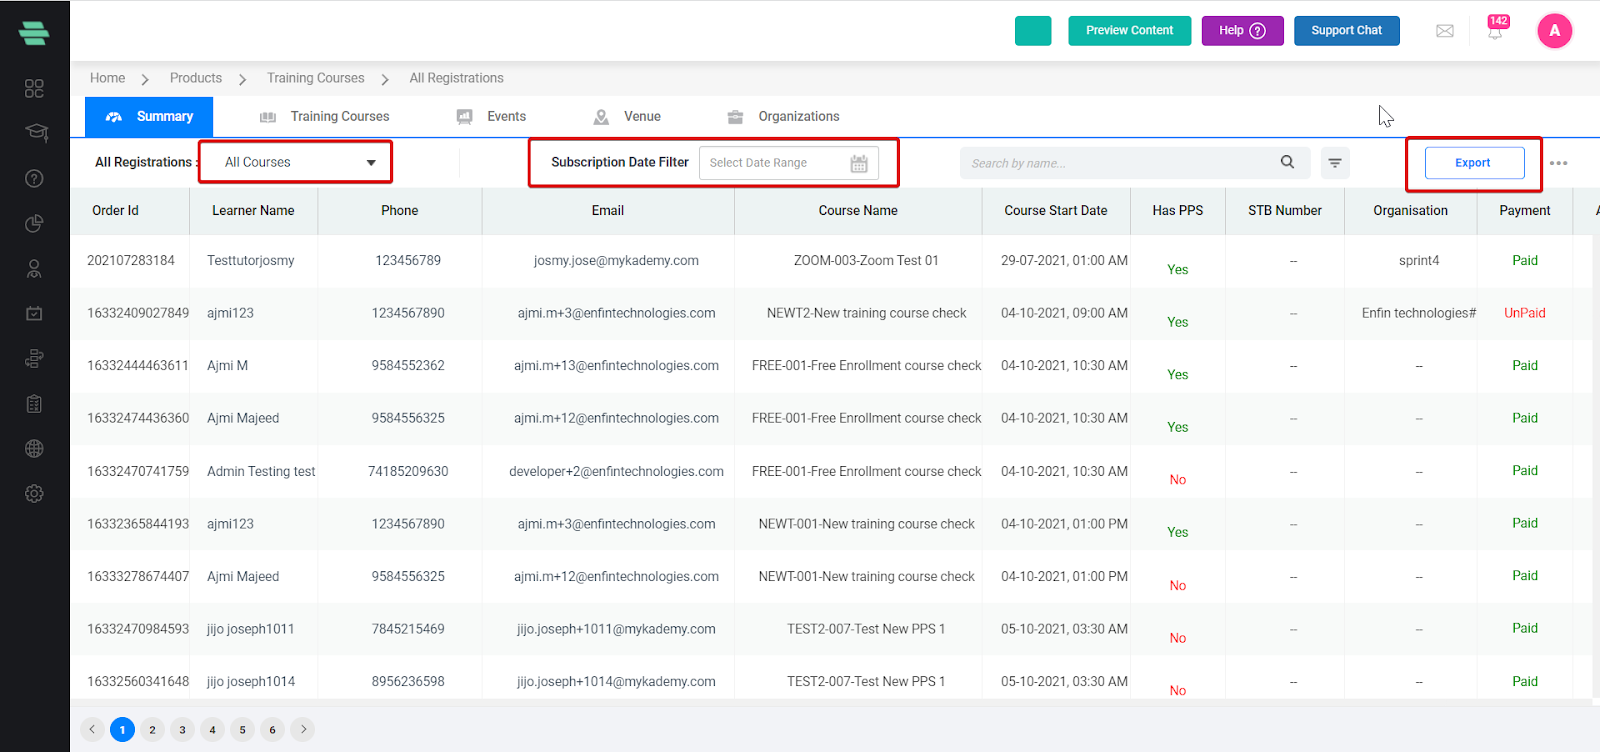The height and width of the screenshot is (752, 1600).
Task: Open the user profile icon in sidebar
Action: pyautogui.click(x=34, y=268)
